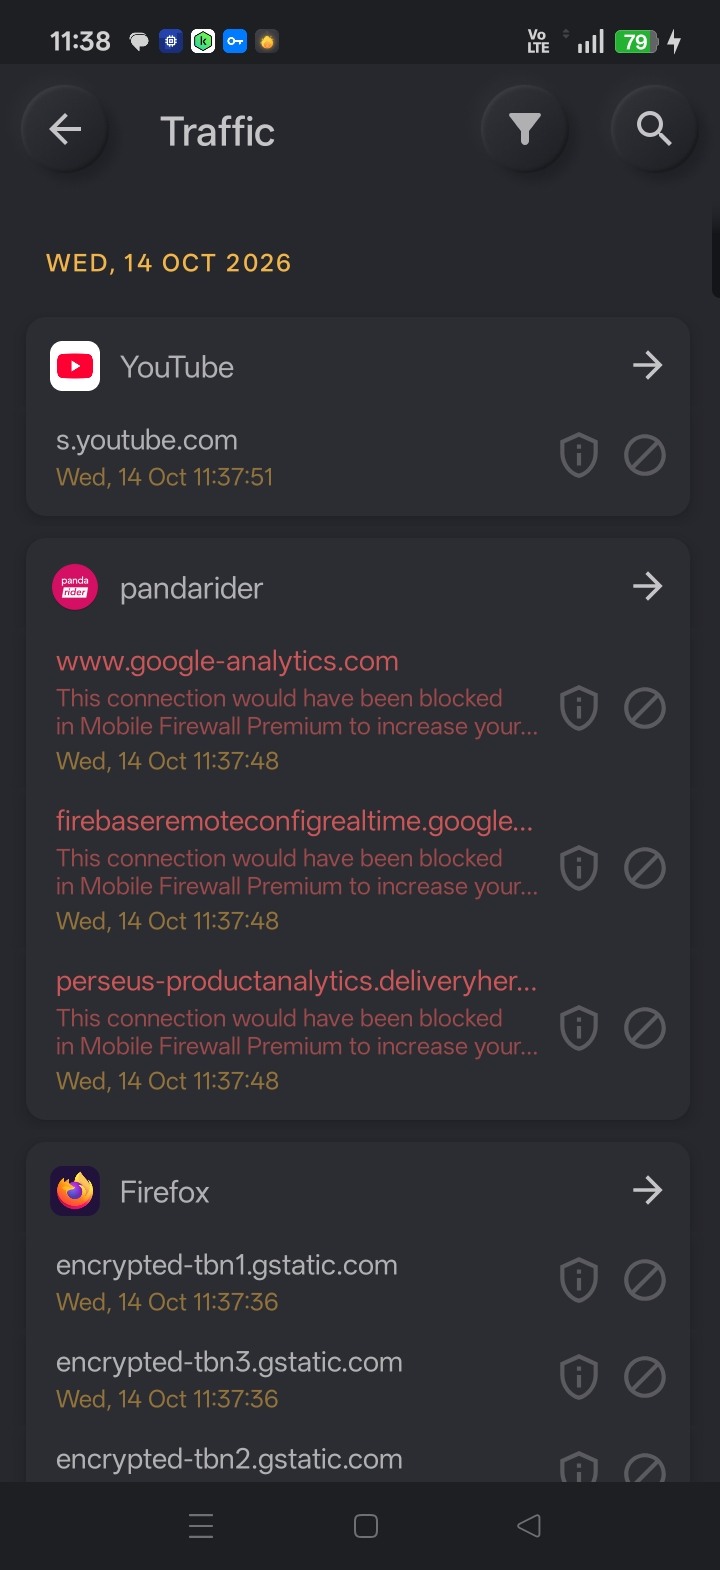The width and height of the screenshot is (720, 1570).
Task: Tap the pandarider app icon
Action: (x=75, y=586)
